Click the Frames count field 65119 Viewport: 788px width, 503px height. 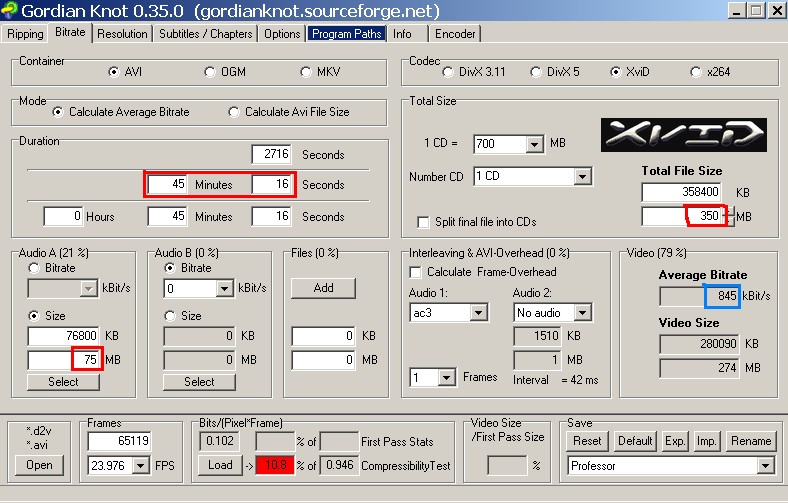pos(120,441)
